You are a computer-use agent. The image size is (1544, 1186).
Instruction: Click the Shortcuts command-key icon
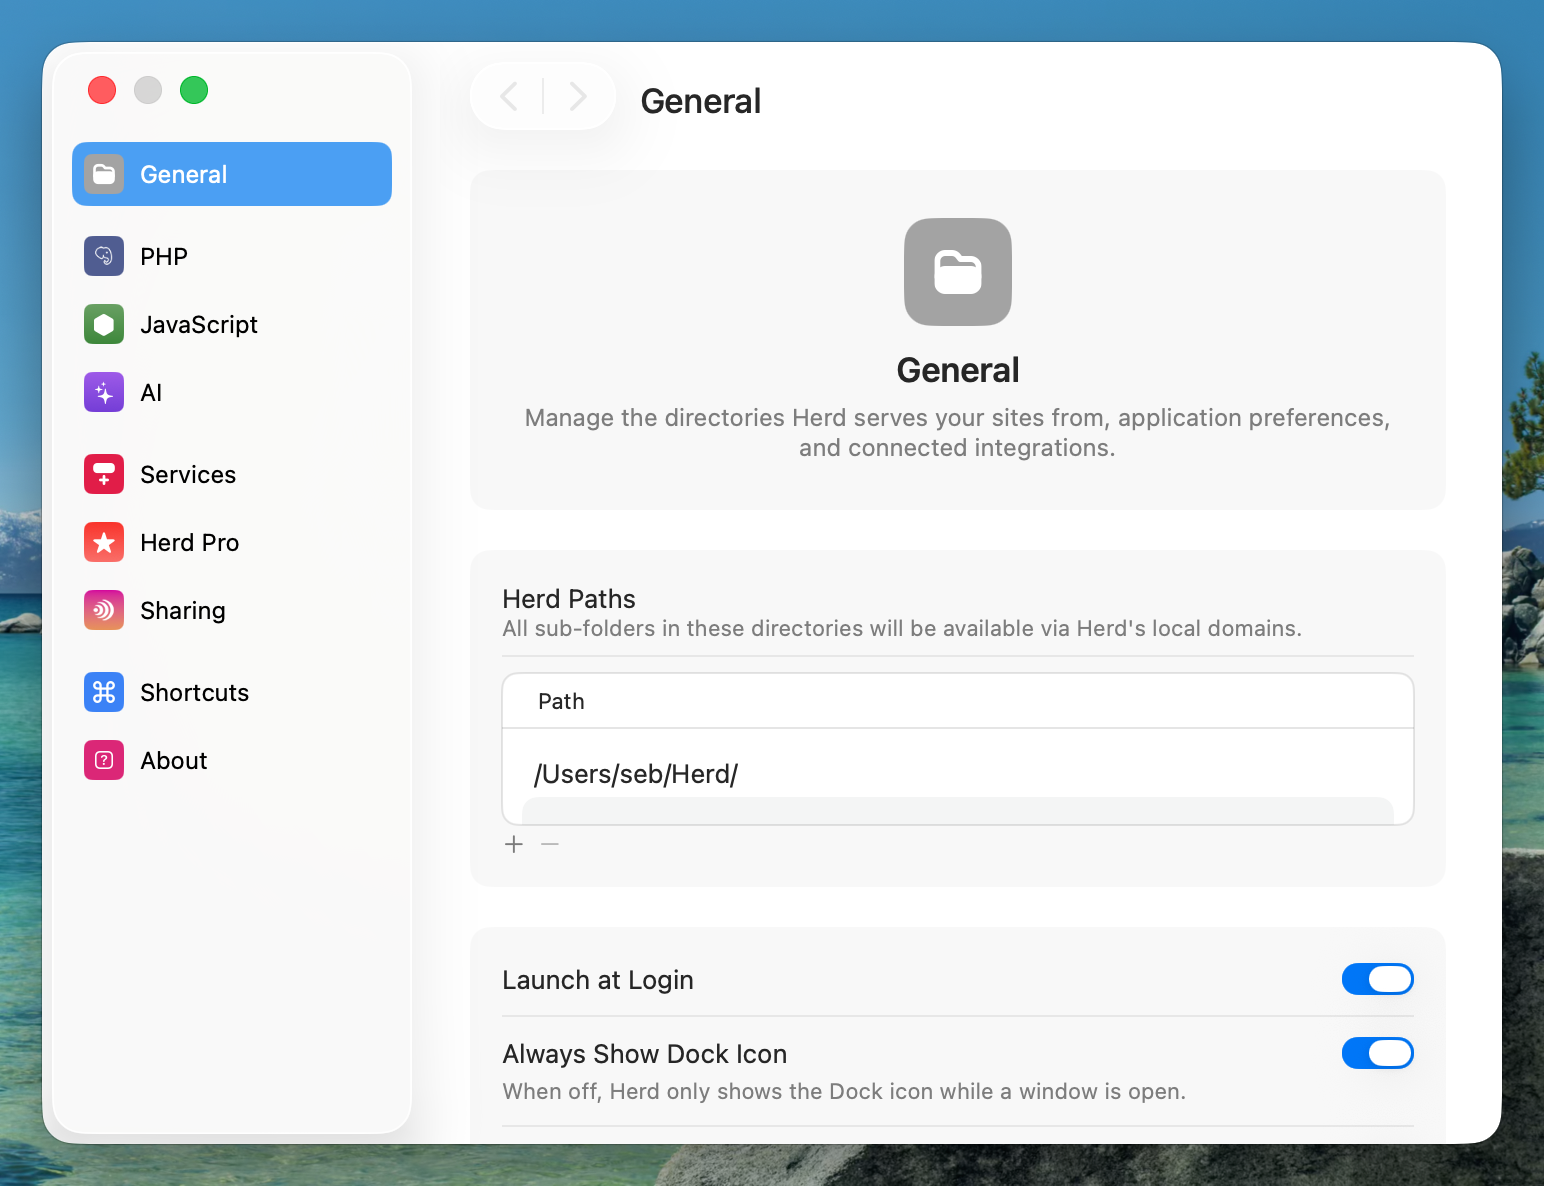coord(104,692)
